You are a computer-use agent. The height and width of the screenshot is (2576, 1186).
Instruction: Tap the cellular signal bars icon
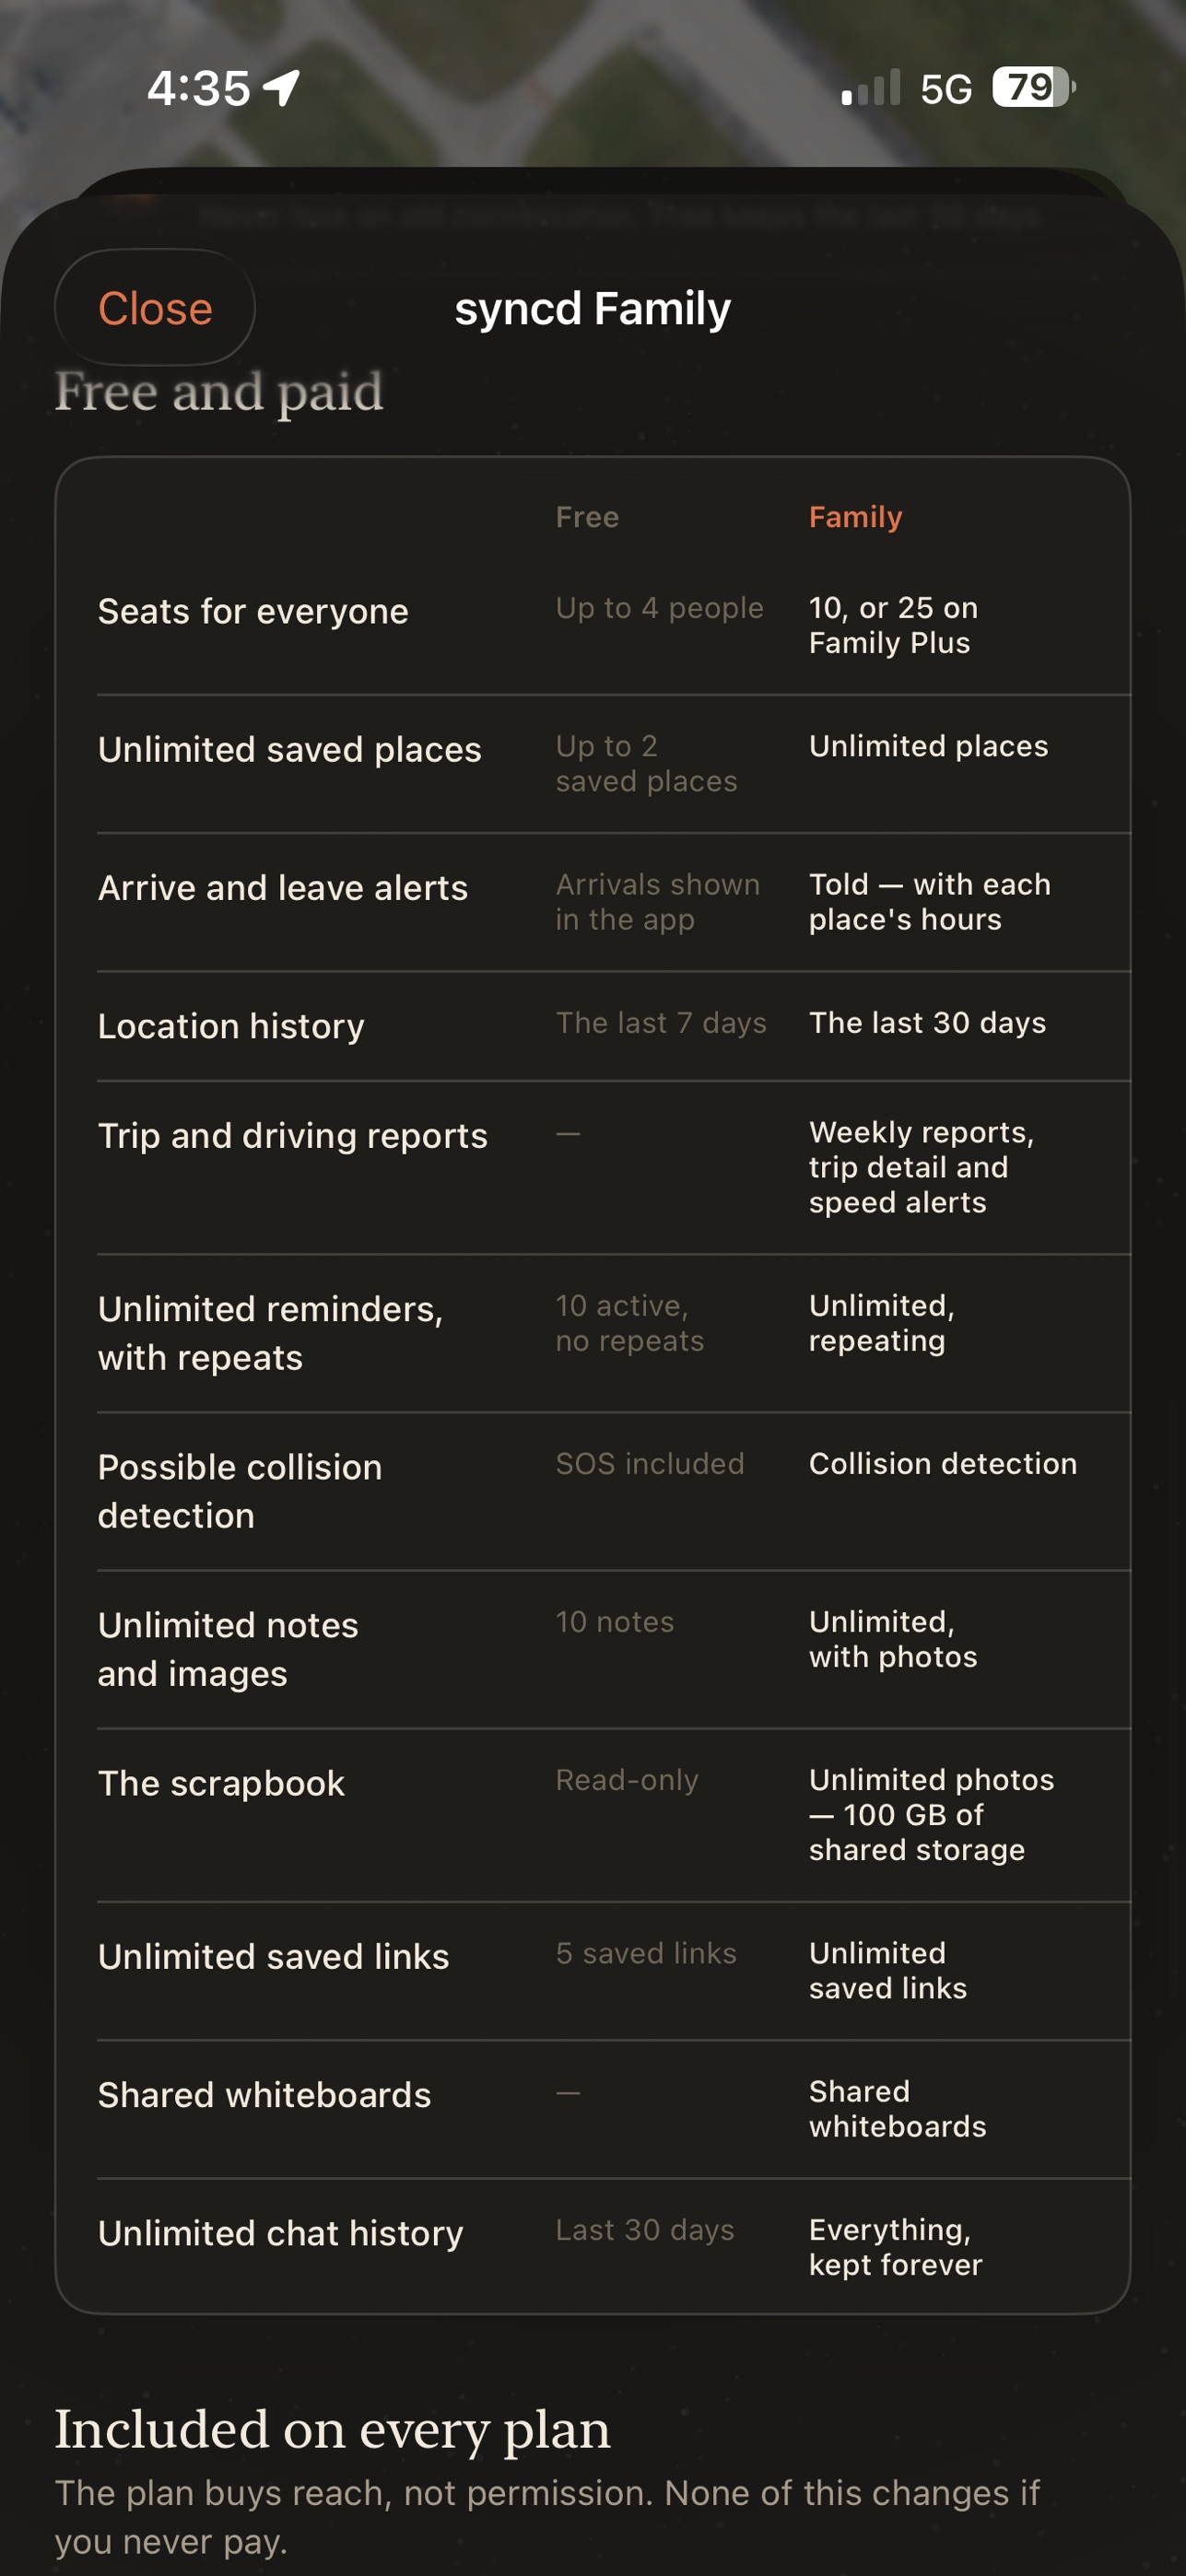pos(871,88)
